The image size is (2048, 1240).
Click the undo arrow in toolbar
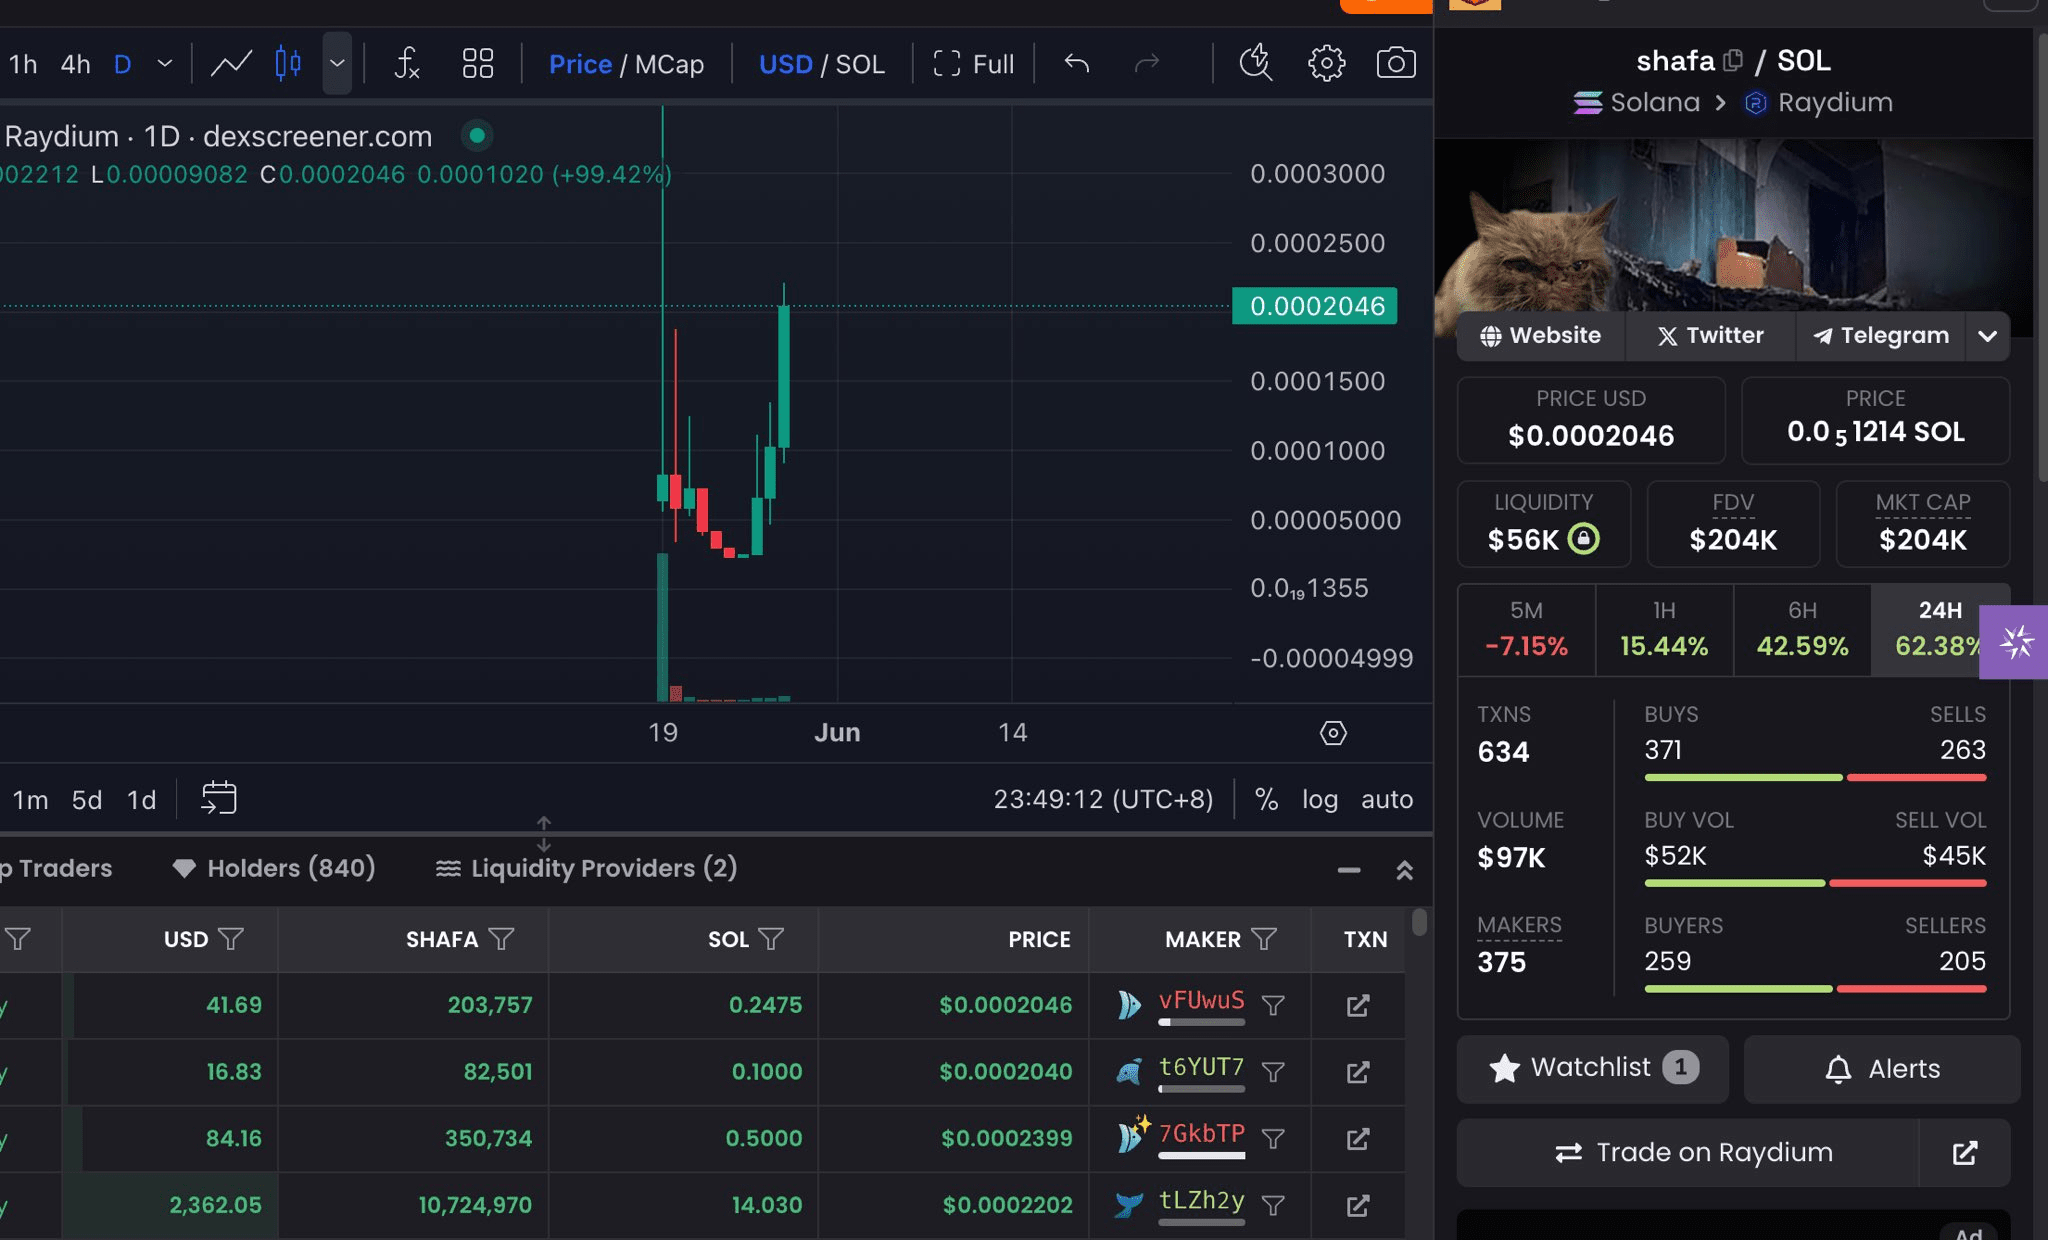point(1076,64)
